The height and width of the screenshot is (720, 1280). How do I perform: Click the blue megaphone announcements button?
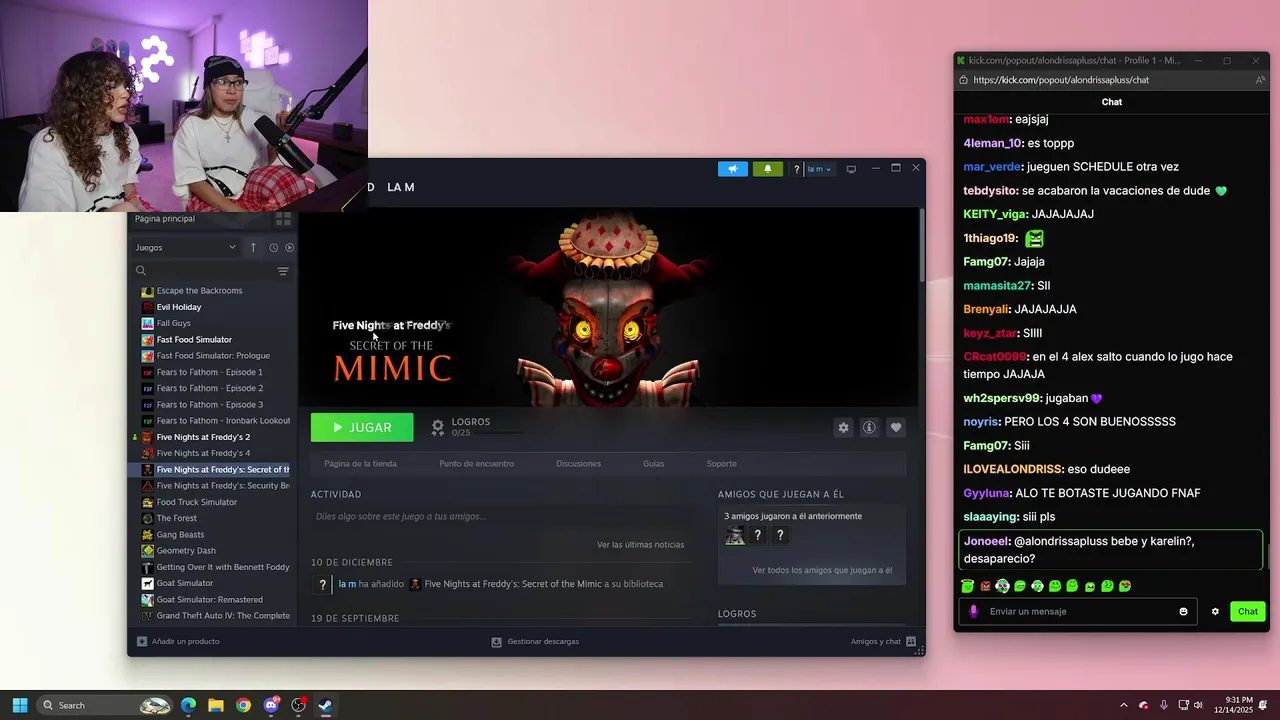pyautogui.click(x=733, y=169)
